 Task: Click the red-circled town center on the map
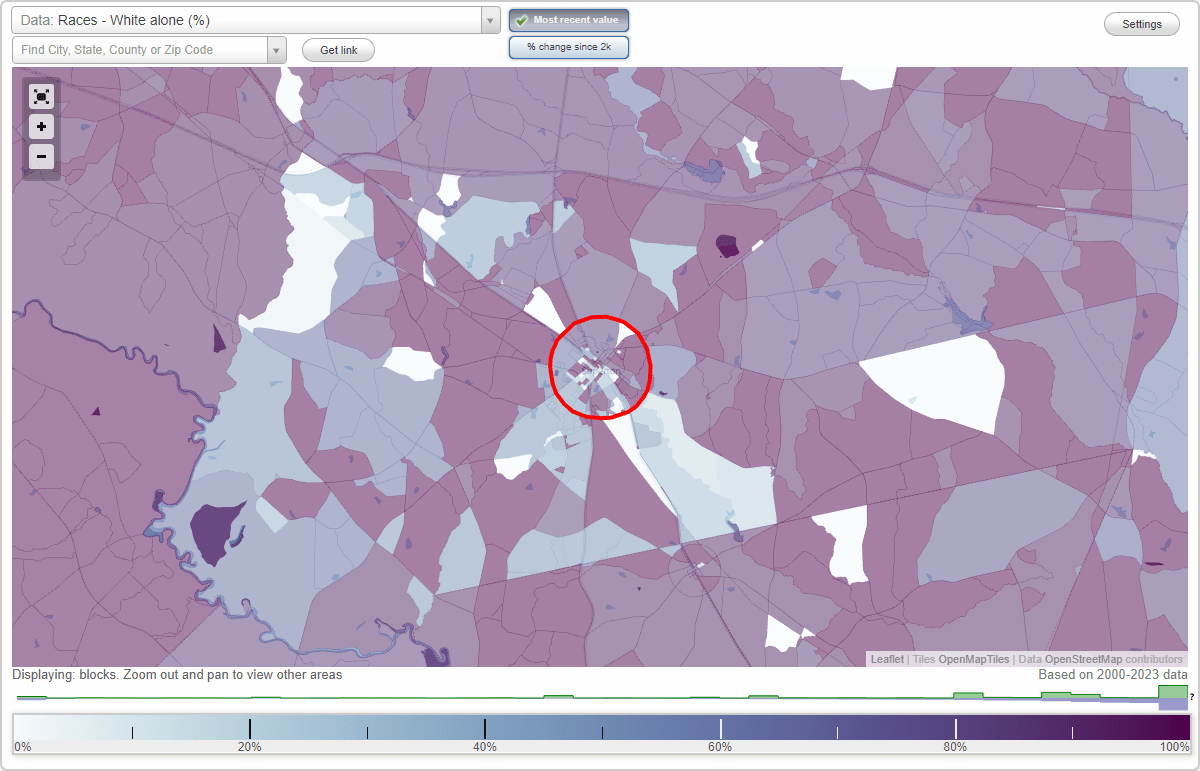click(600, 368)
